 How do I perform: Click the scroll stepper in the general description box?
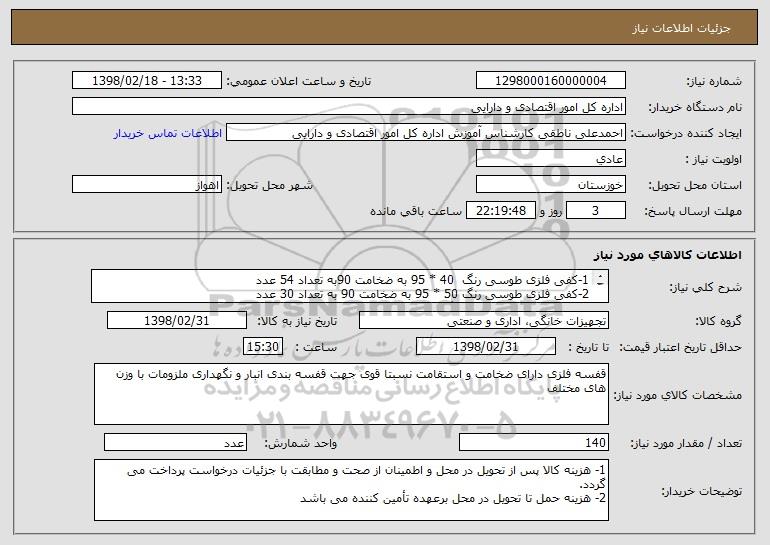point(600,280)
